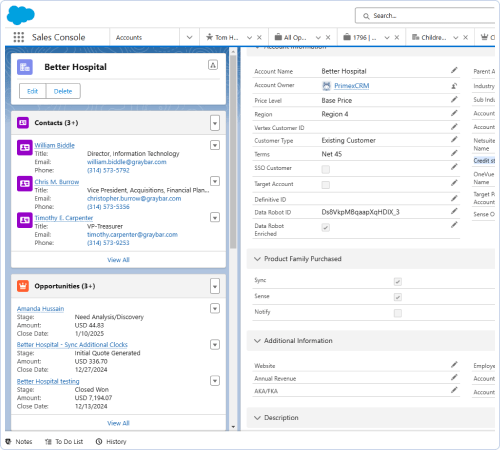Click the Salesforce cloud logo
Image resolution: width=500 pixels, height=450 pixels.
pyautogui.click(x=21, y=15)
